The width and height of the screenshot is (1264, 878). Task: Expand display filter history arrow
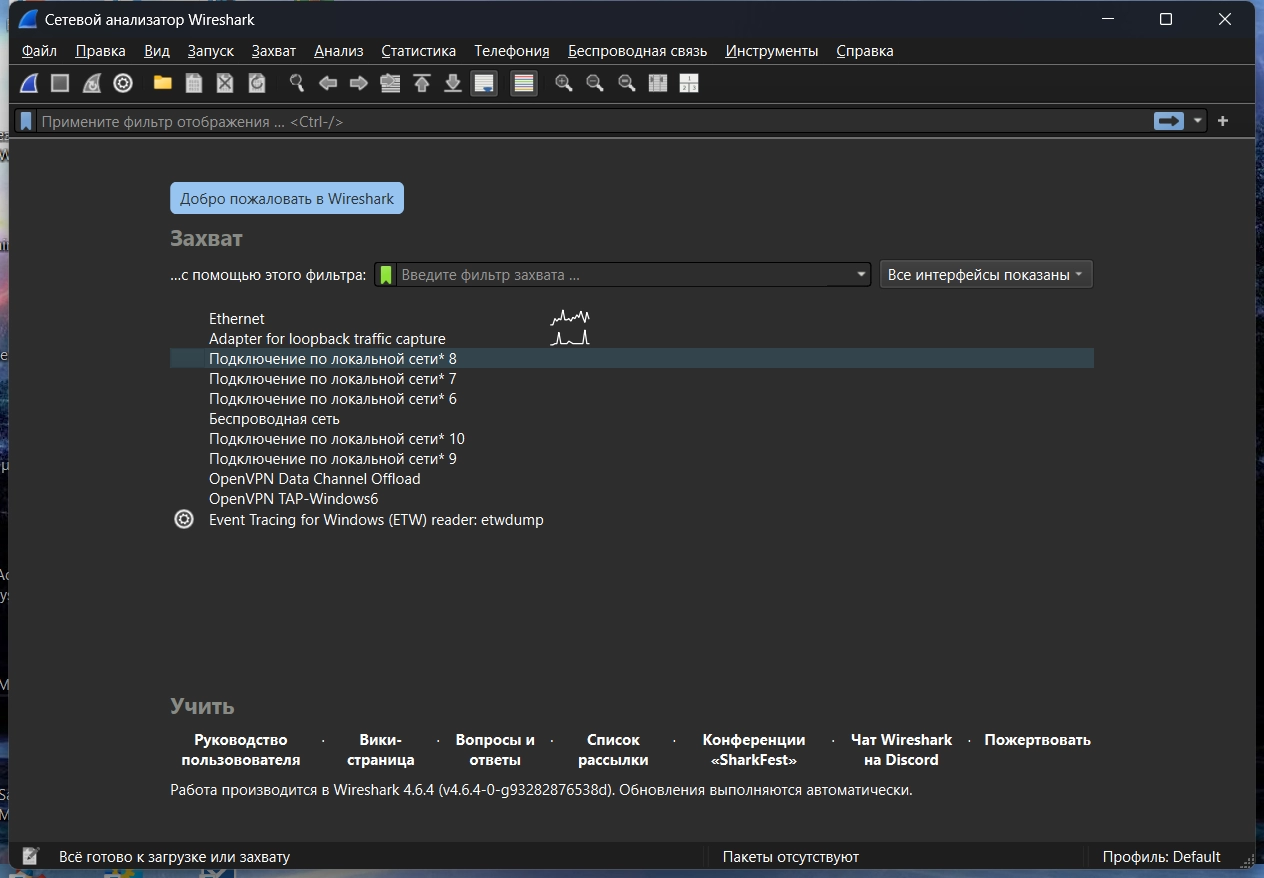click(x=1197, y=121)
